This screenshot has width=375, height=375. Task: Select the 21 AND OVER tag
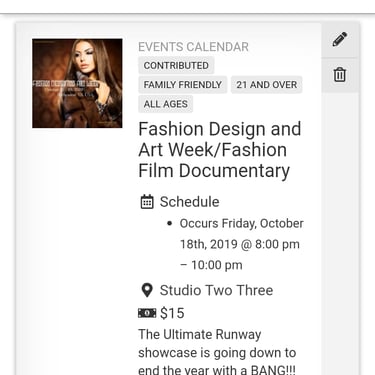click(x=267, y=85)
